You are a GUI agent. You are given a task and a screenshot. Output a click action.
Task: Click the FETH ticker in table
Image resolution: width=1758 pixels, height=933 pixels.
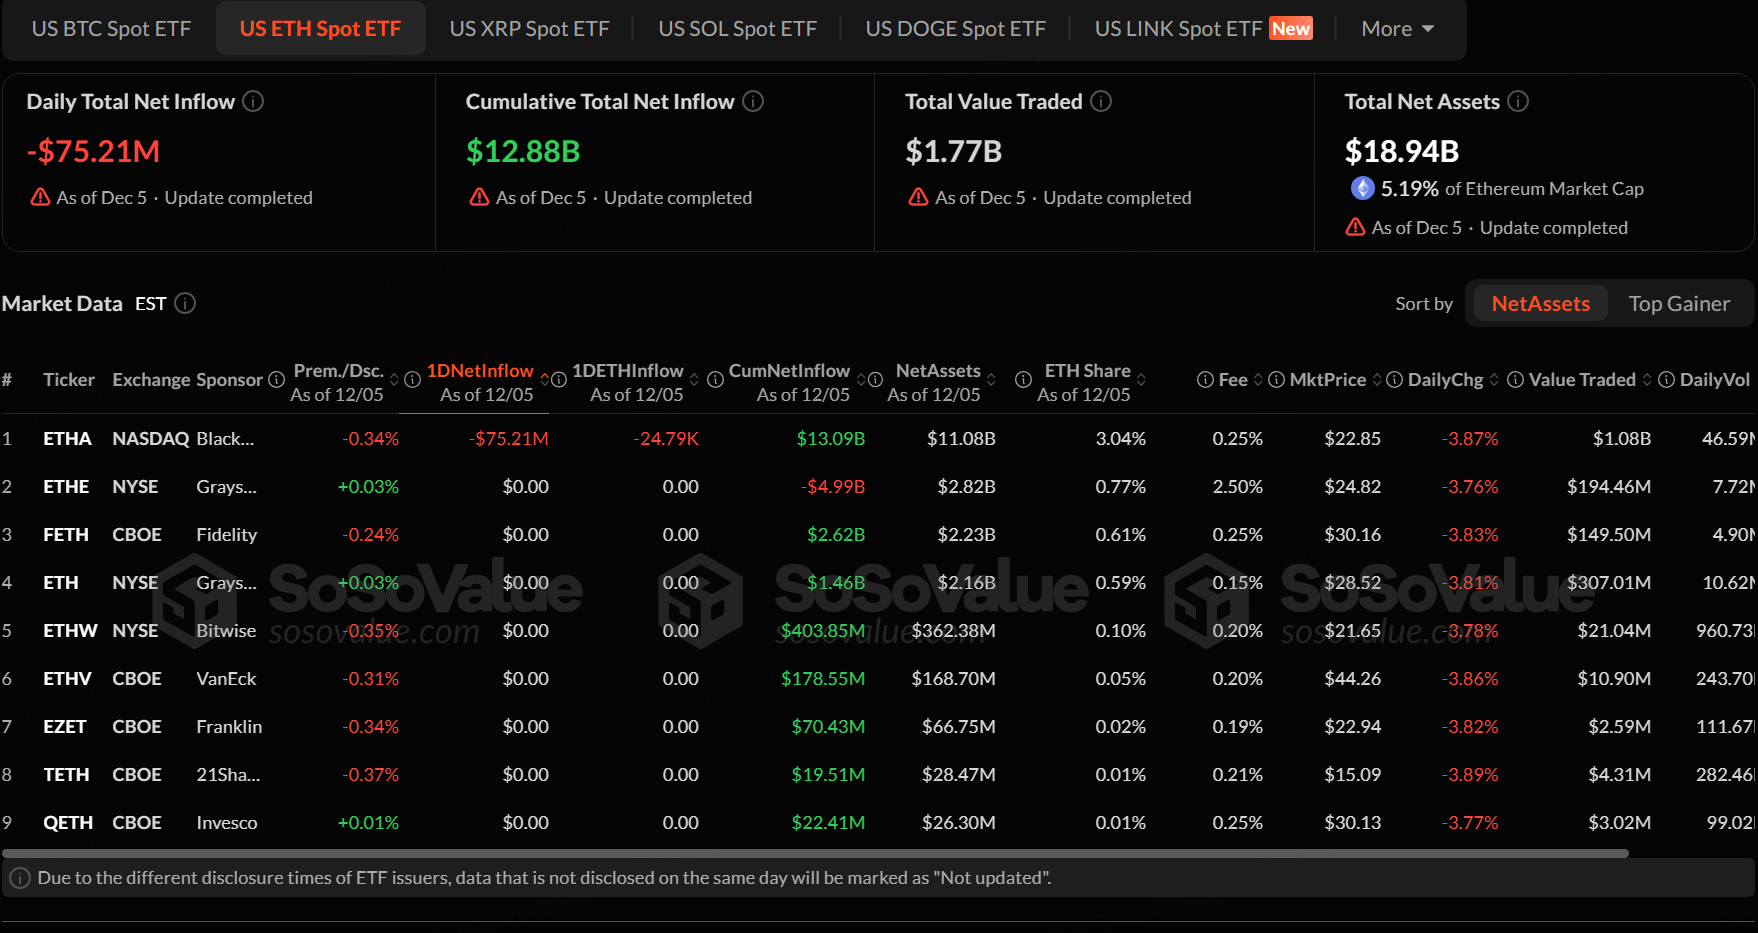point(66,534)
